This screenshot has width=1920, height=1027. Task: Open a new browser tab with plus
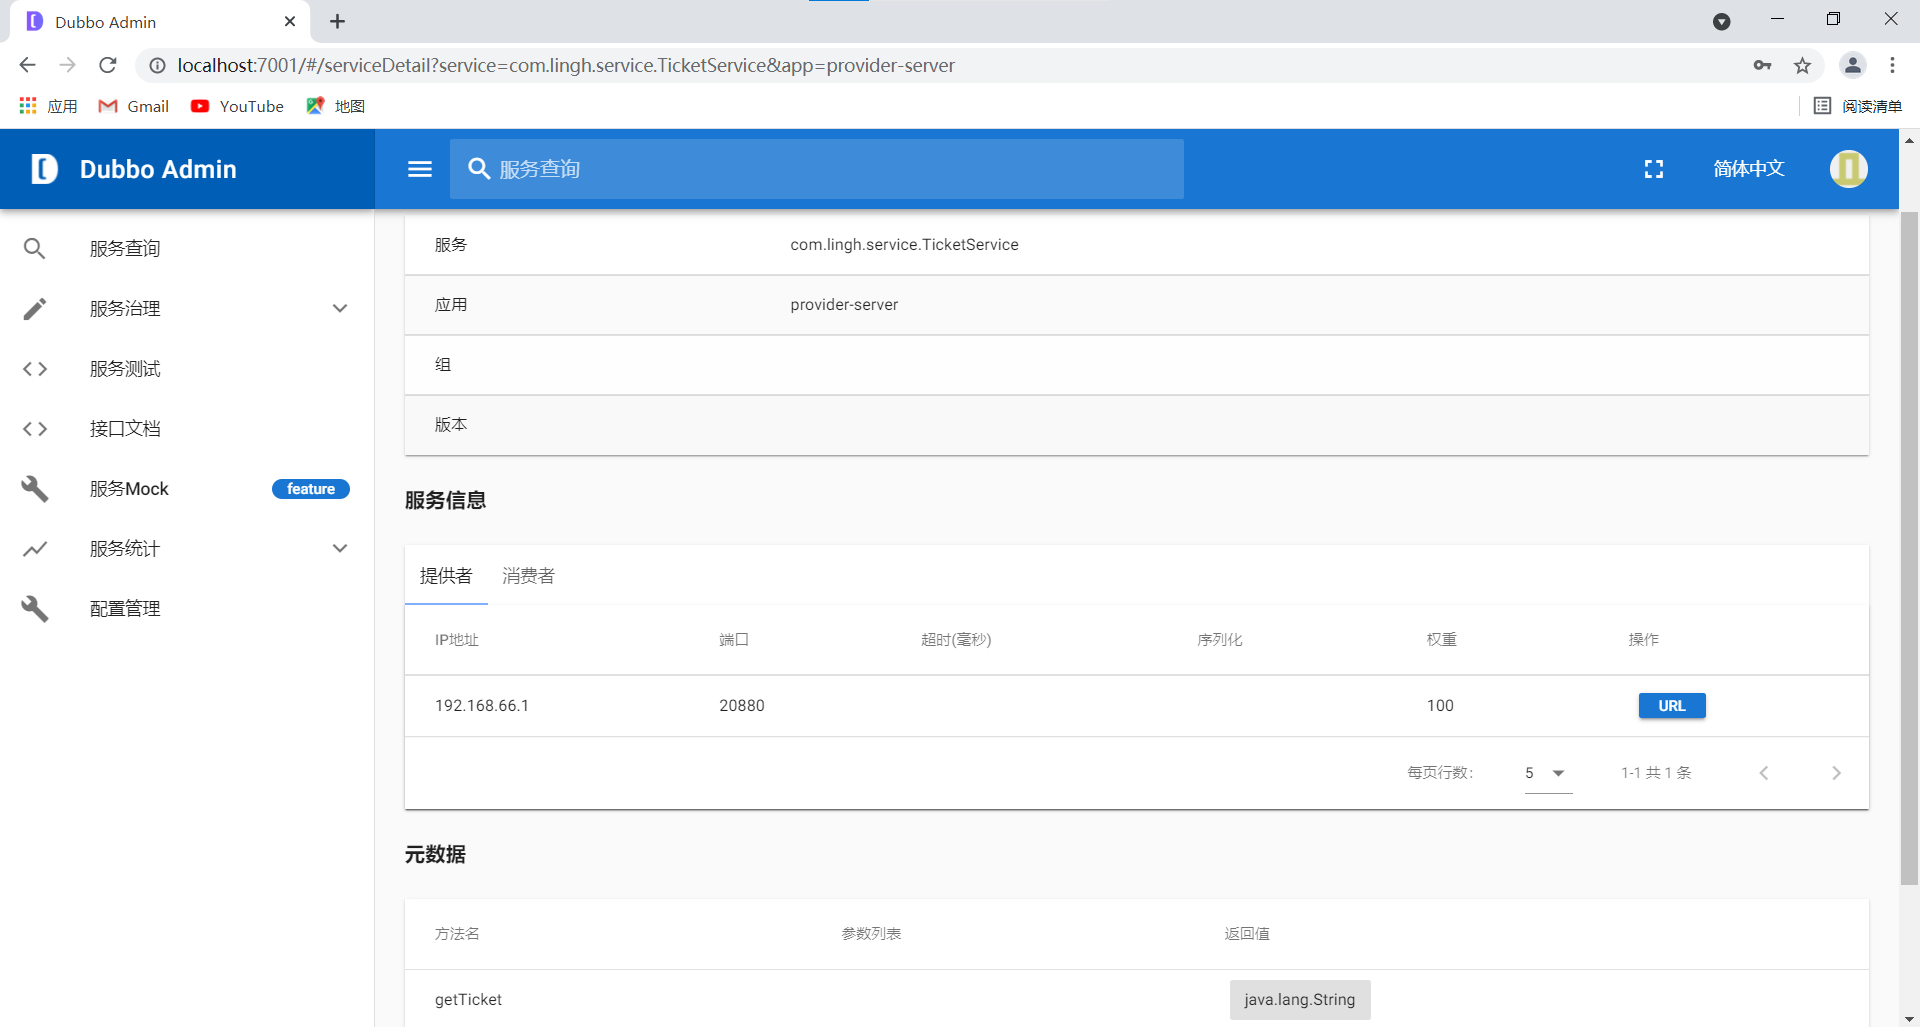(338, 21)
